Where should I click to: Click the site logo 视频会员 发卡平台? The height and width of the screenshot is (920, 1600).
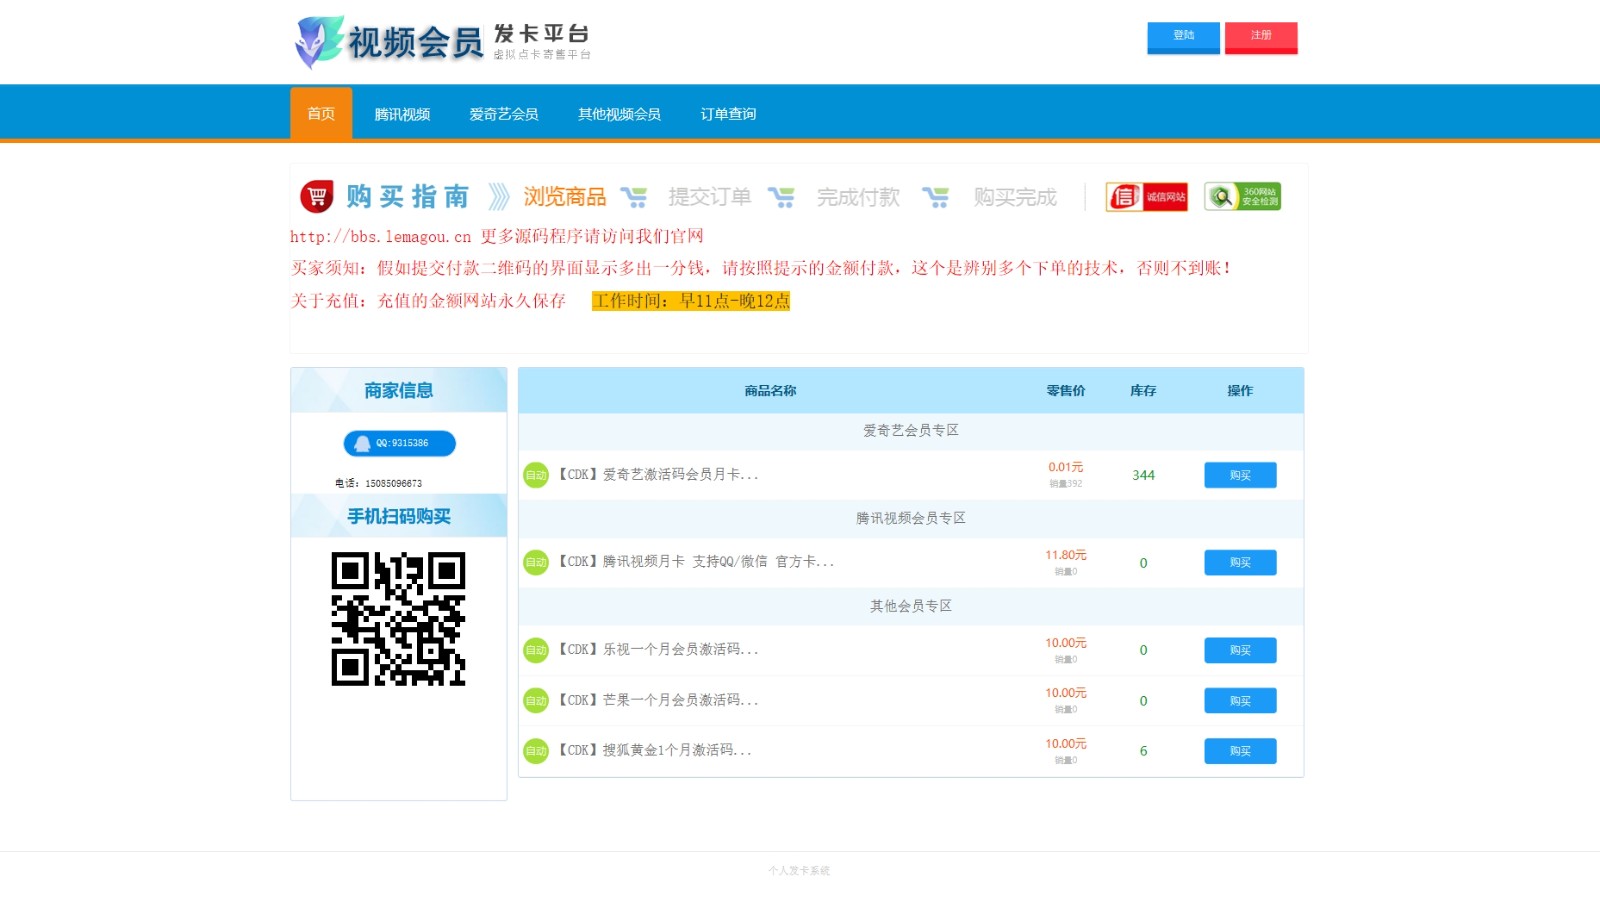[443, 42]
